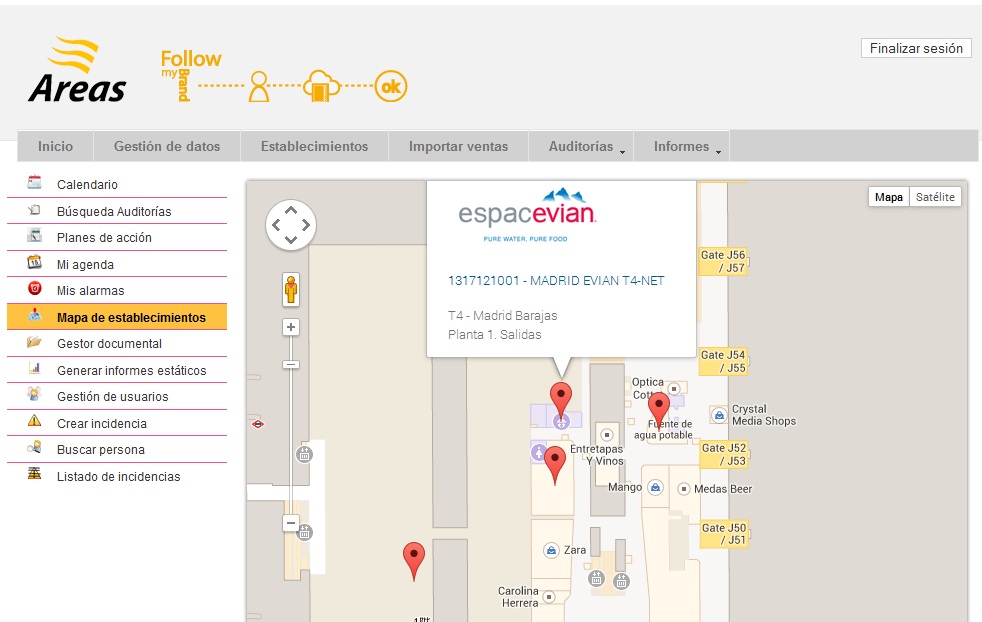Click the Zara shop icon on the map
Image resolution: width=982 pixels, height=622 pixels.
tap(551, 551)
